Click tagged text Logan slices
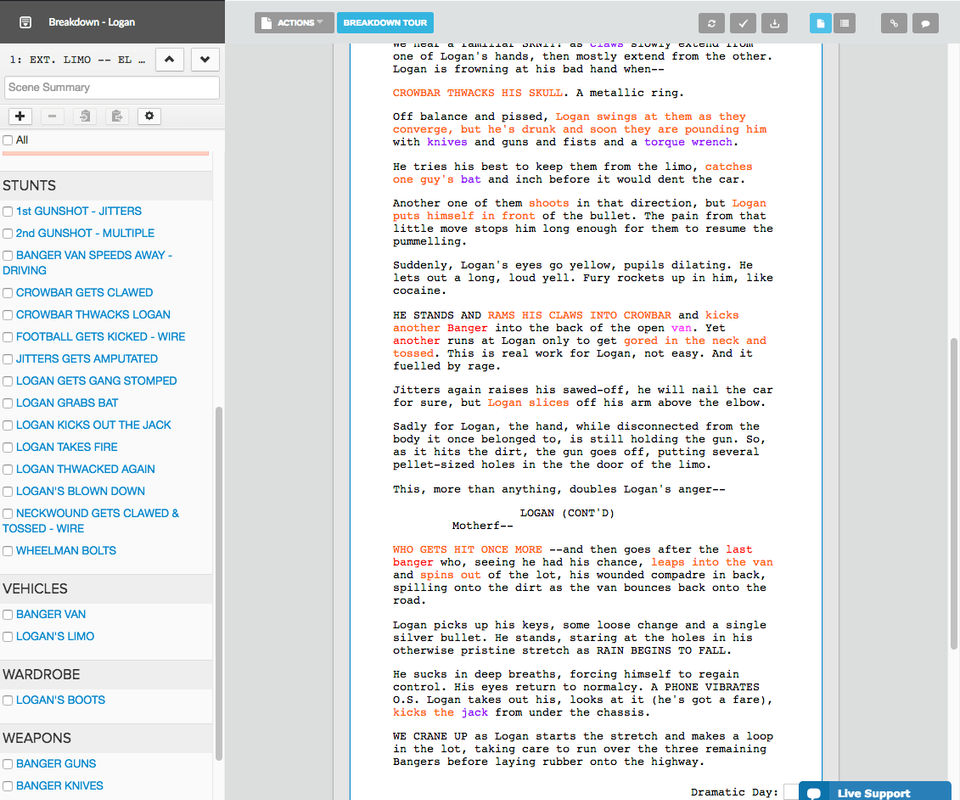This screenshot has width=960, height=800. [528, 403]
